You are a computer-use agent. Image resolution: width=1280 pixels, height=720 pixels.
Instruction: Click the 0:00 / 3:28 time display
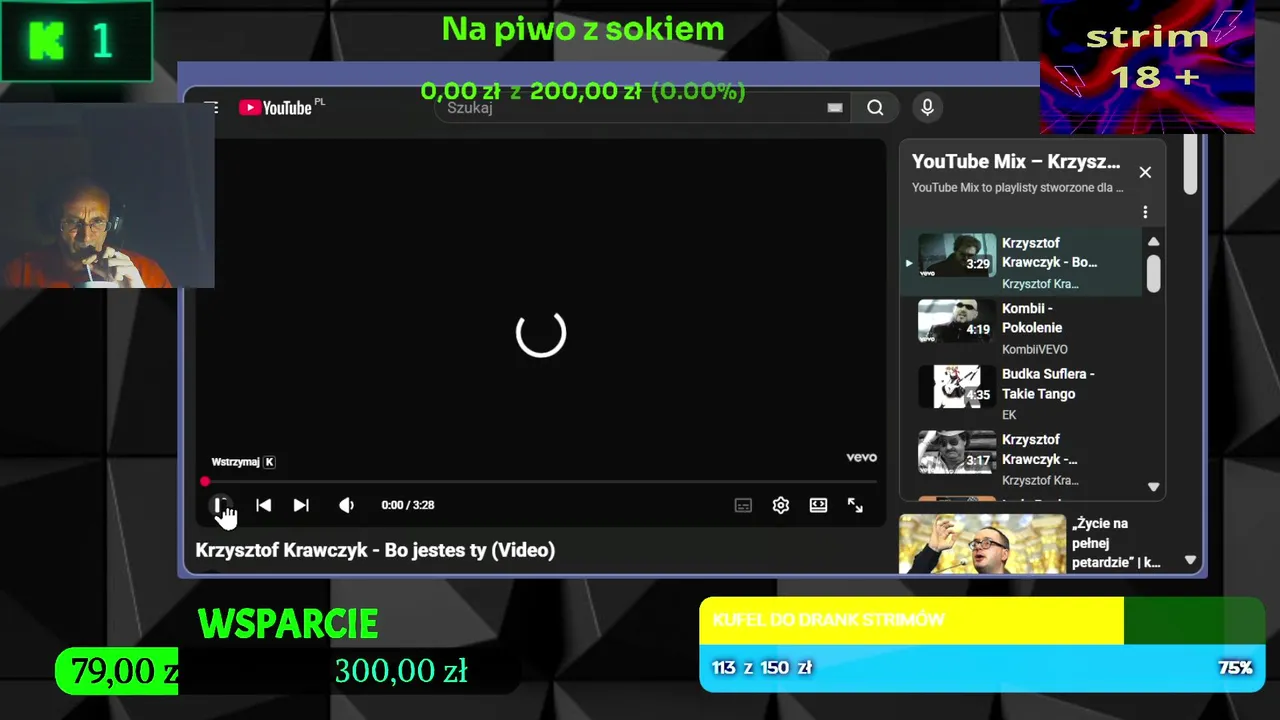408,505
